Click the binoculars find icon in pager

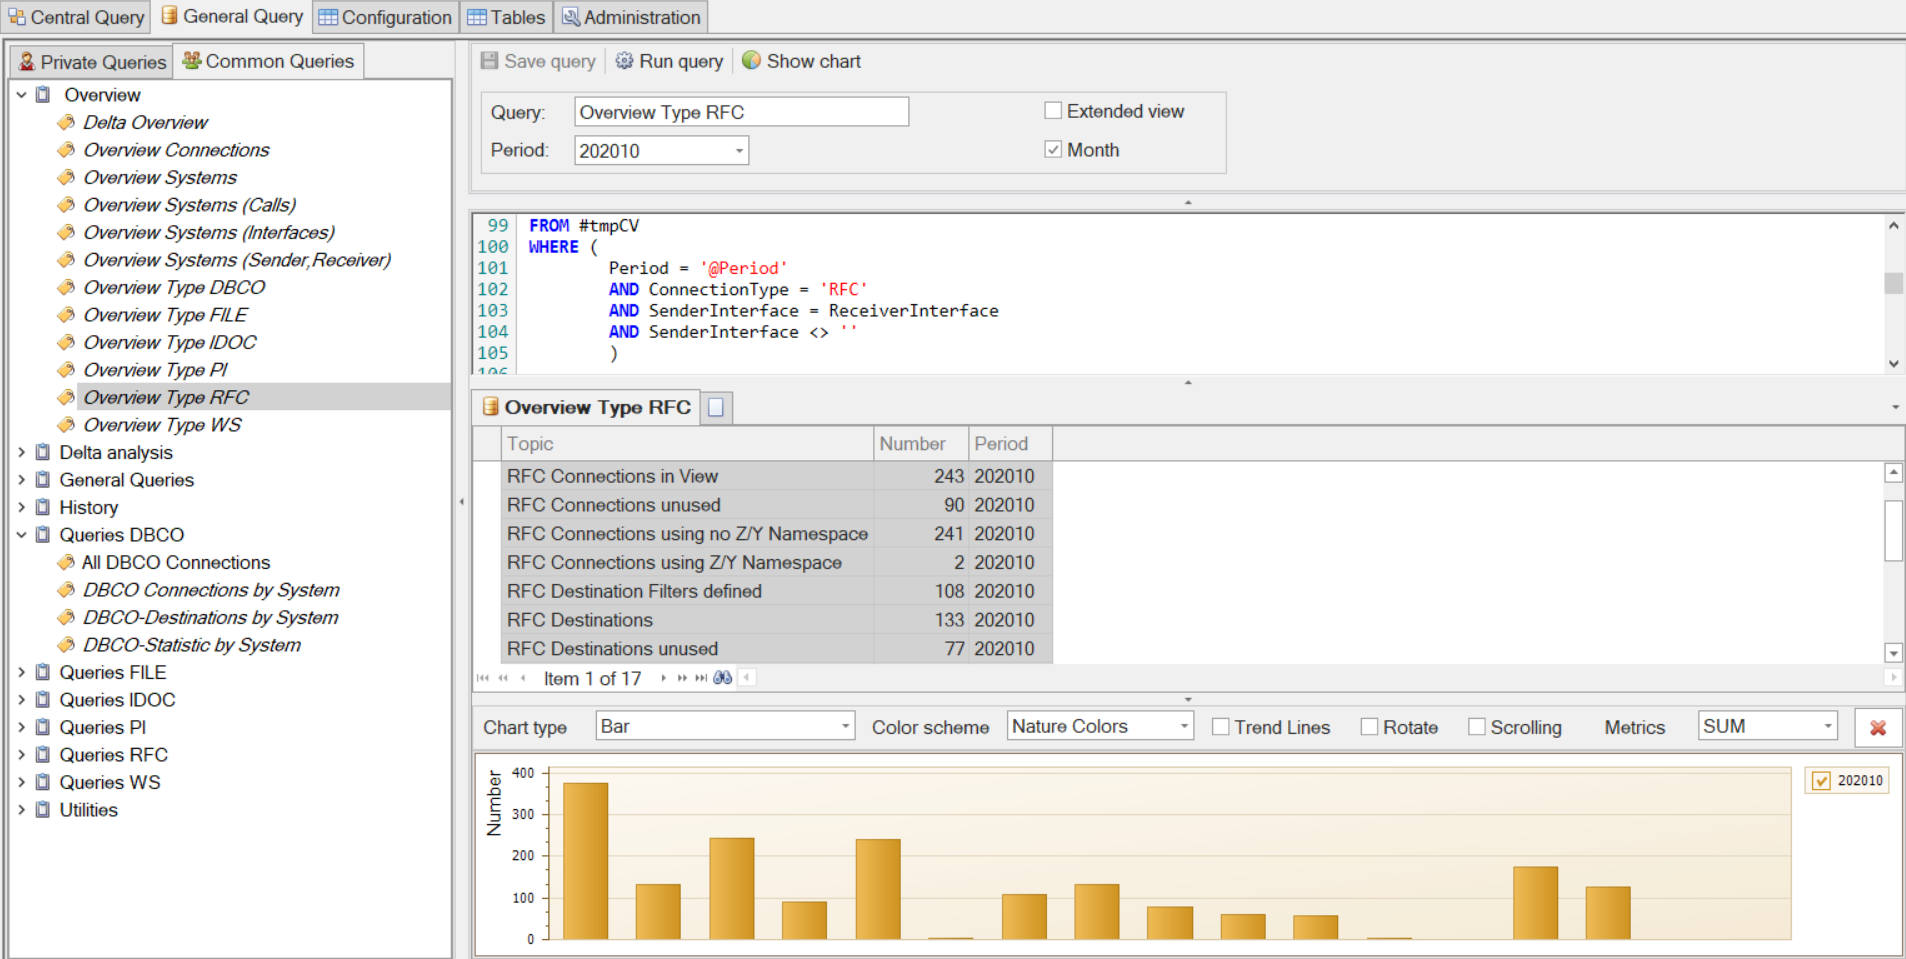(722, 678)
